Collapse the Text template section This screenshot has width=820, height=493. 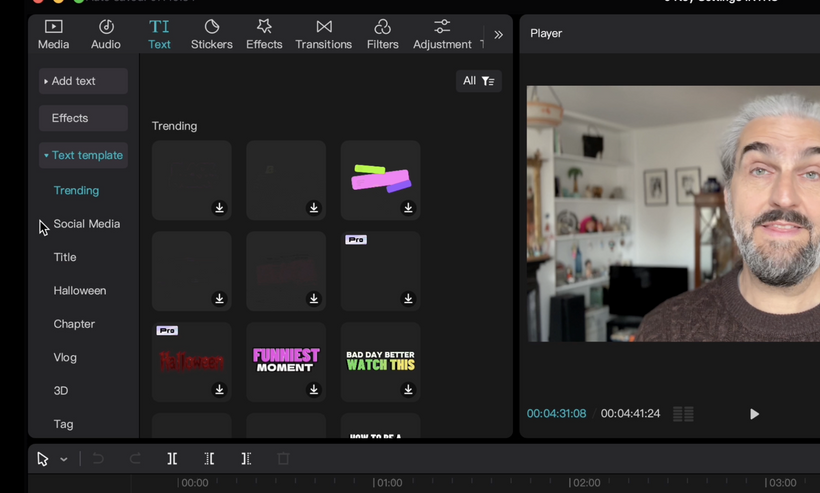83,155
